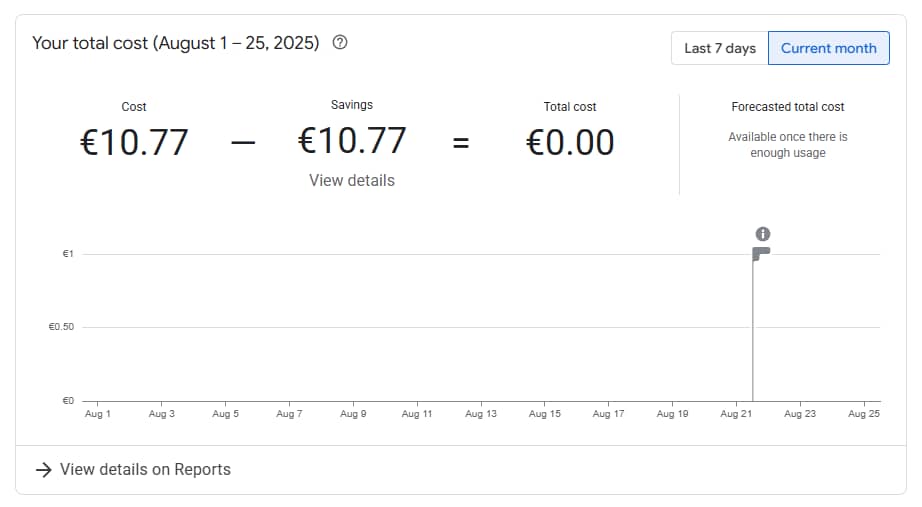Open View details under Savings
Screen dimensions: 922x507
pyautogui.click(x=352, y=181)
